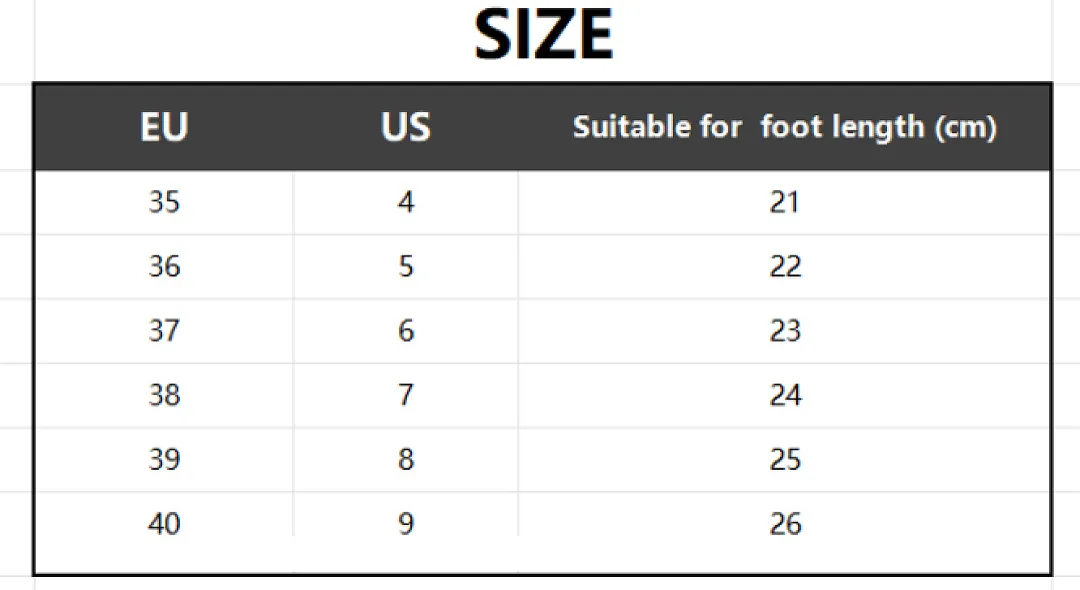1080x590 pixels.
Task: Select the EU size 37 cell
Action: (164, 331)
